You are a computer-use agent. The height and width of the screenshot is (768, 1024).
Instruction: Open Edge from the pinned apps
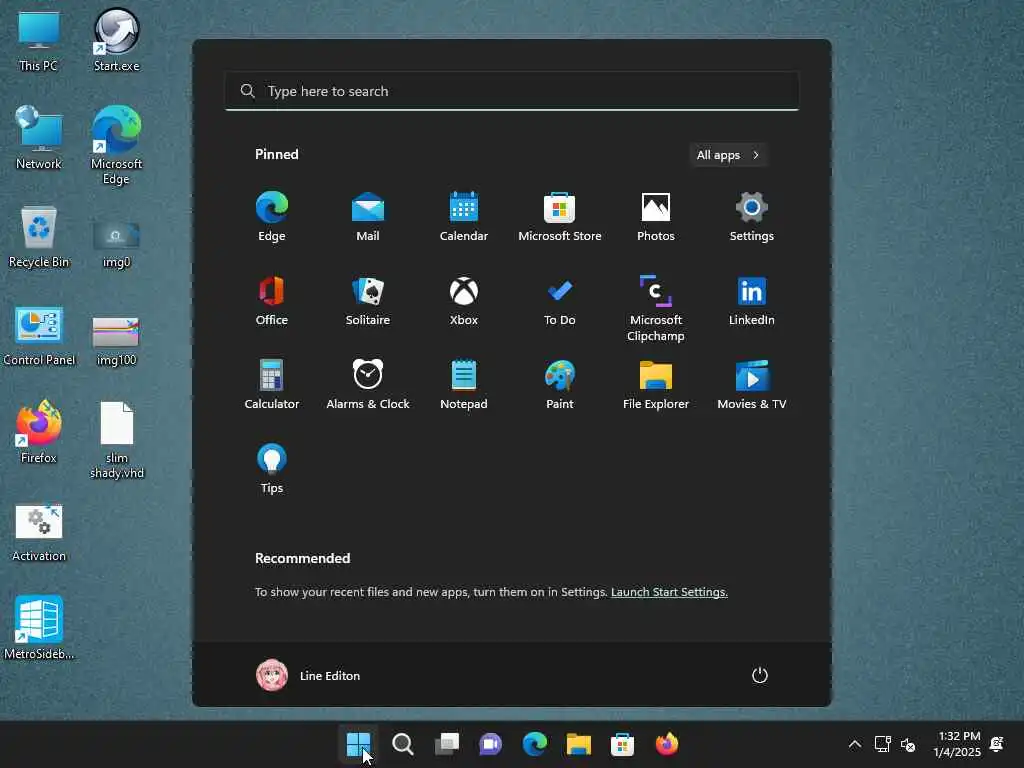coord(272,217)
